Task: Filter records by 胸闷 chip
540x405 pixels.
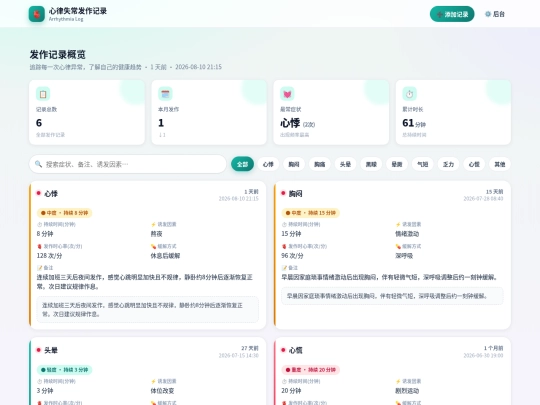Action: [294, 164]
